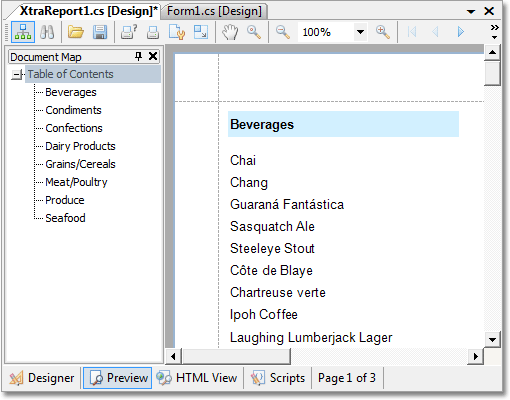This screenshot has width=510, height=400.
Task: Toggle the Document Map toolbar icon
Action: coord(23,32)
